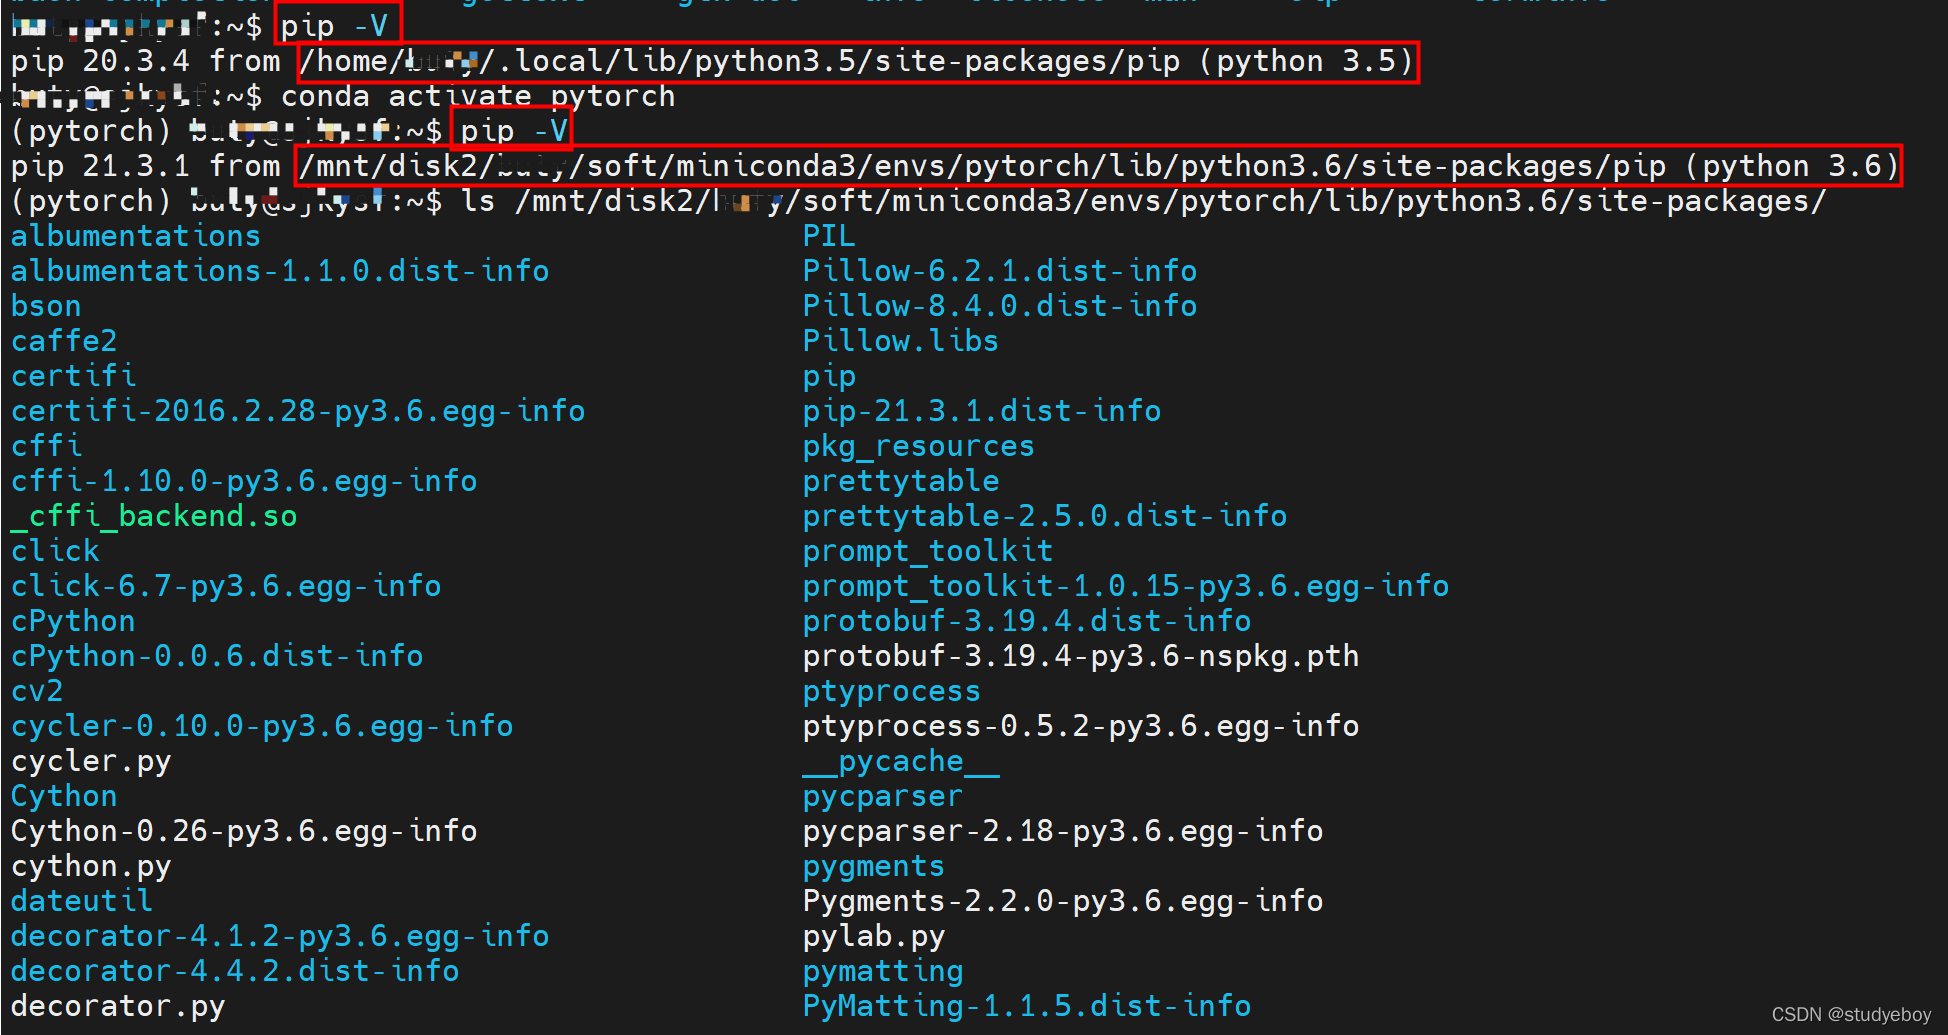Click the blue ptyprocess directory entry
This screenshot has width=1948, height=1035.
tap(892, 691)
